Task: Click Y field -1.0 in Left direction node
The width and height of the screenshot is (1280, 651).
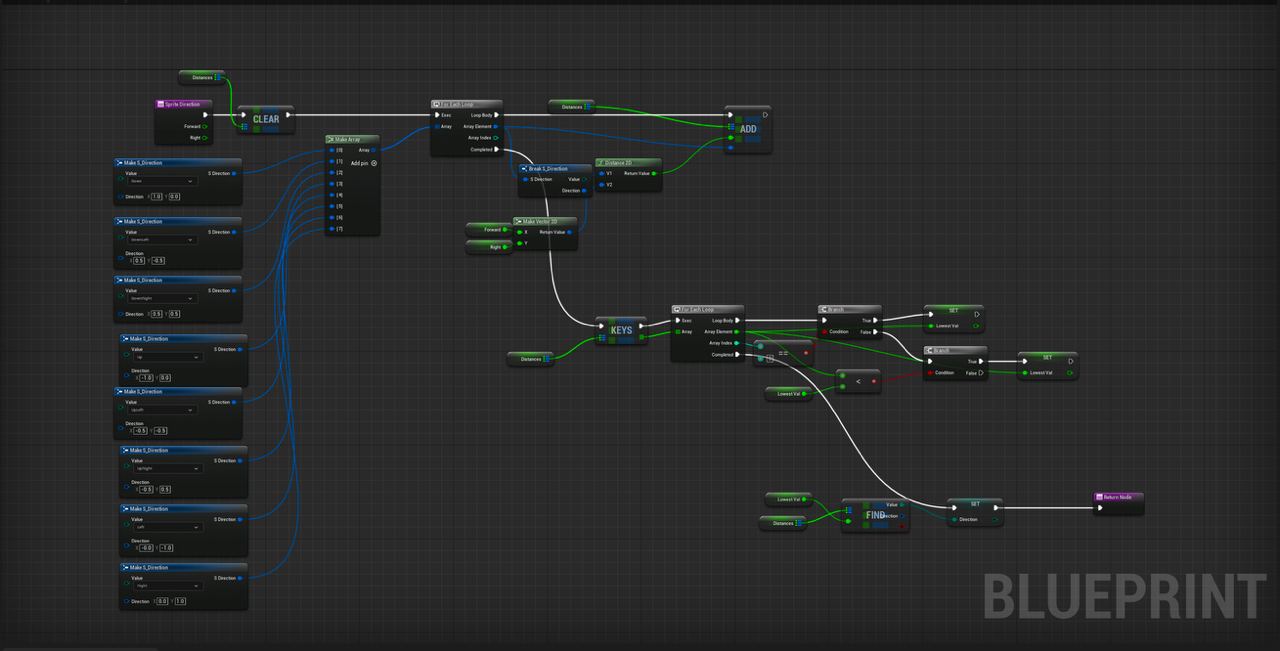Action: pyautogui.click(x=166, y=548)
